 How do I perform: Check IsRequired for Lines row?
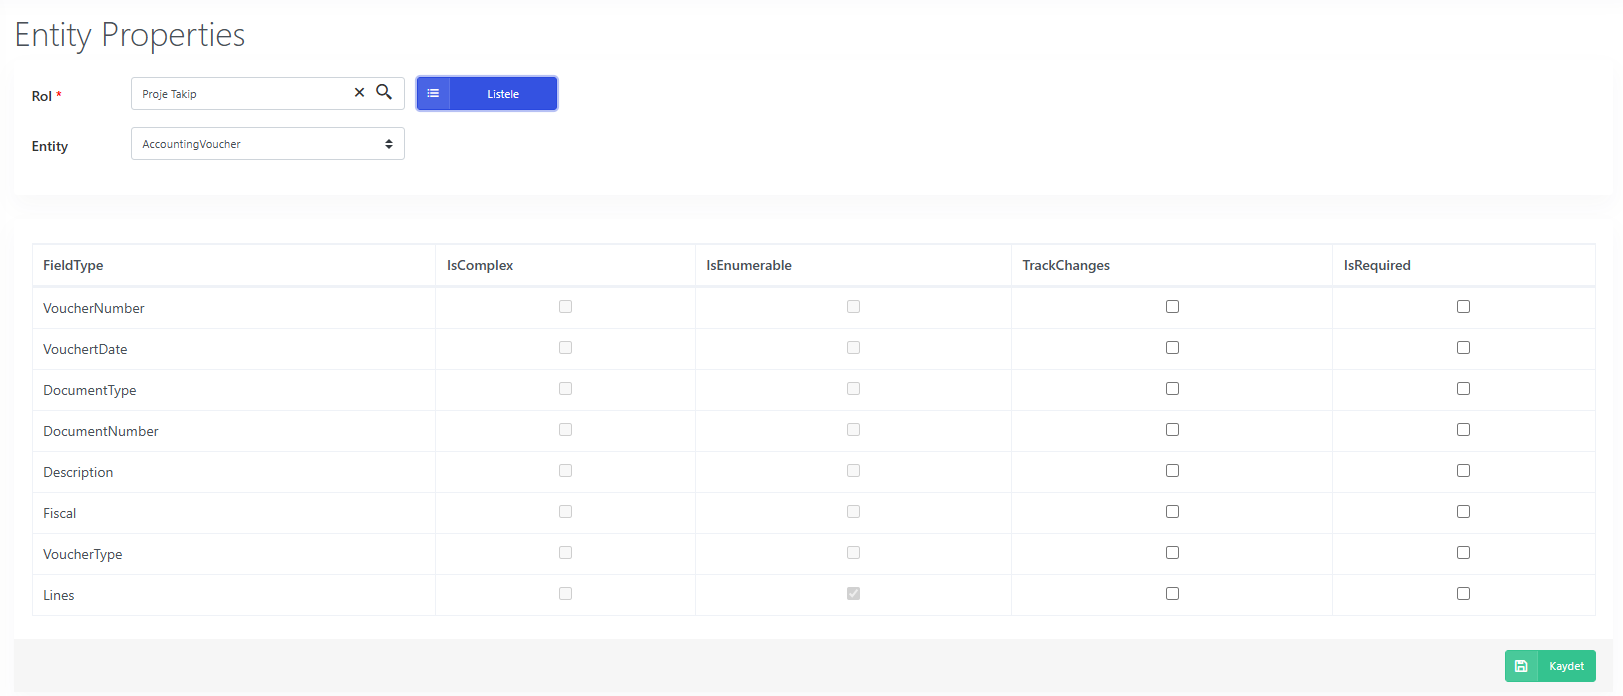click(x=1463, y=594)
